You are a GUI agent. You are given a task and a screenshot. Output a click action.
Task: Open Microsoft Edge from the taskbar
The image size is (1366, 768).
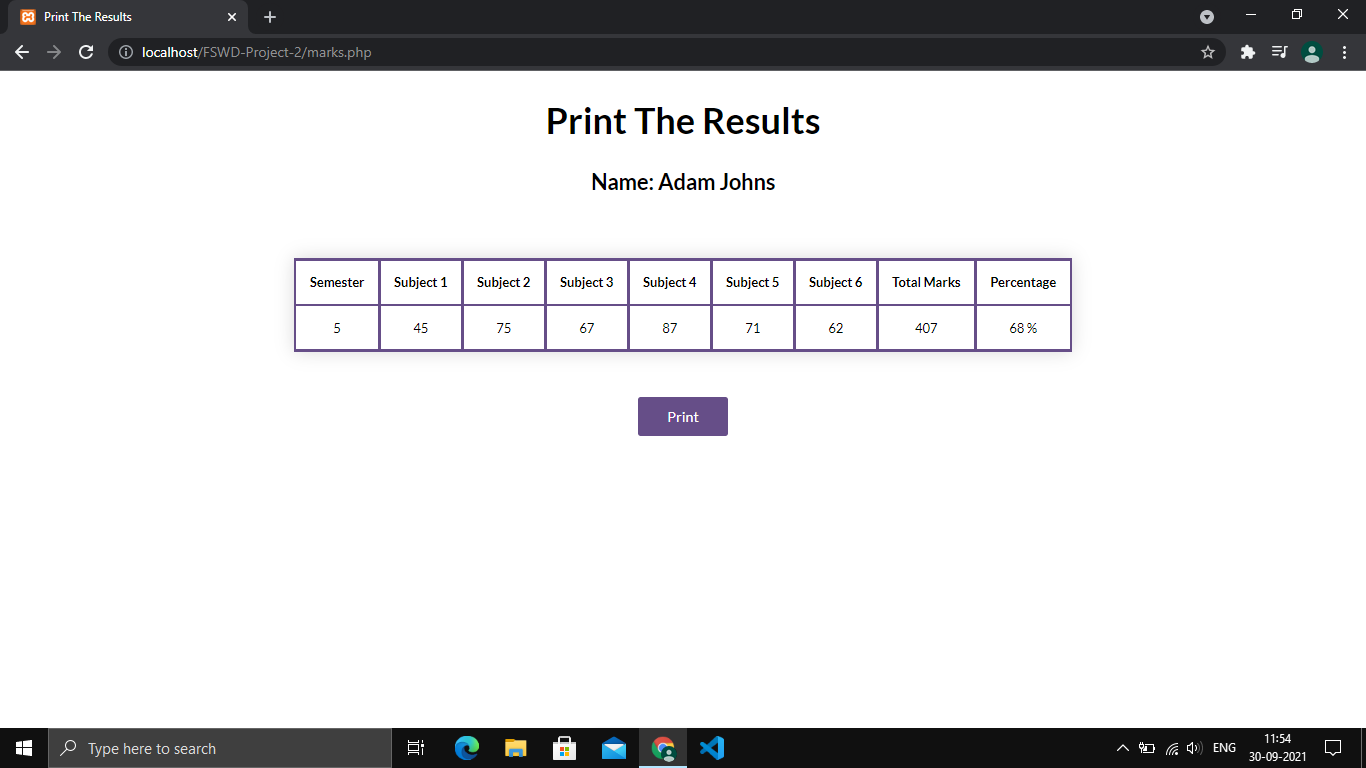coord(466,747)
